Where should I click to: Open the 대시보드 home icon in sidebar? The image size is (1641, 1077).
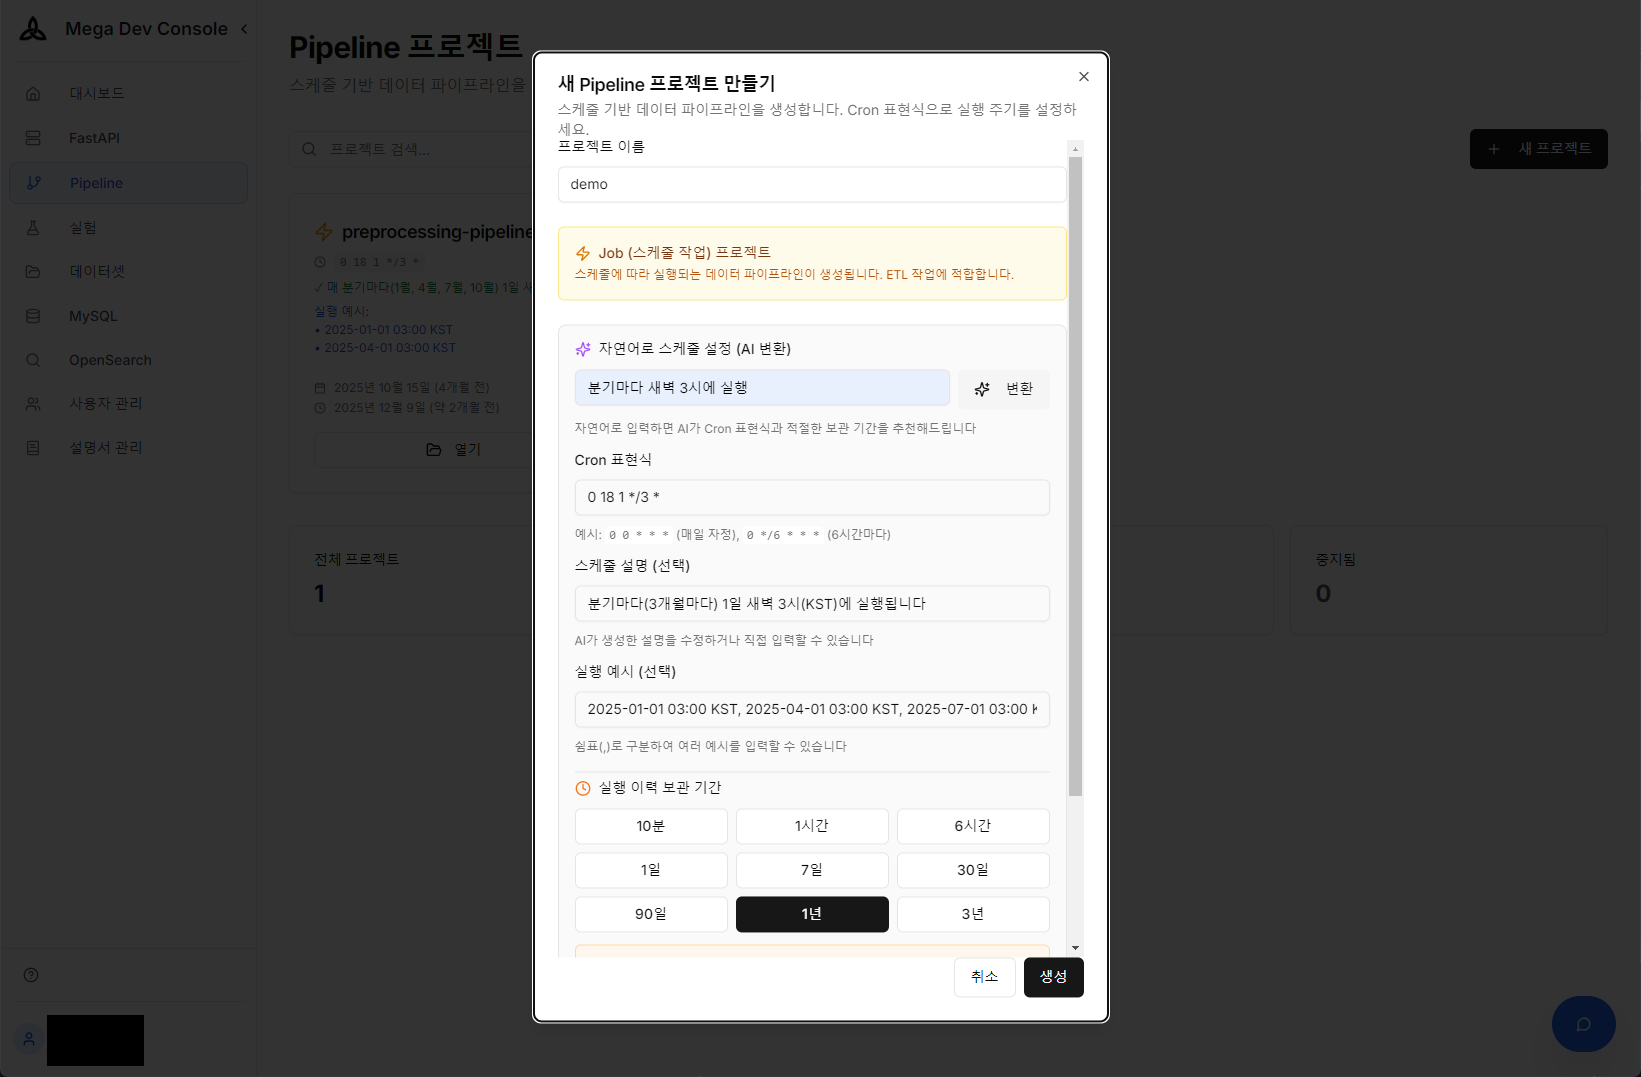point(33,93)
